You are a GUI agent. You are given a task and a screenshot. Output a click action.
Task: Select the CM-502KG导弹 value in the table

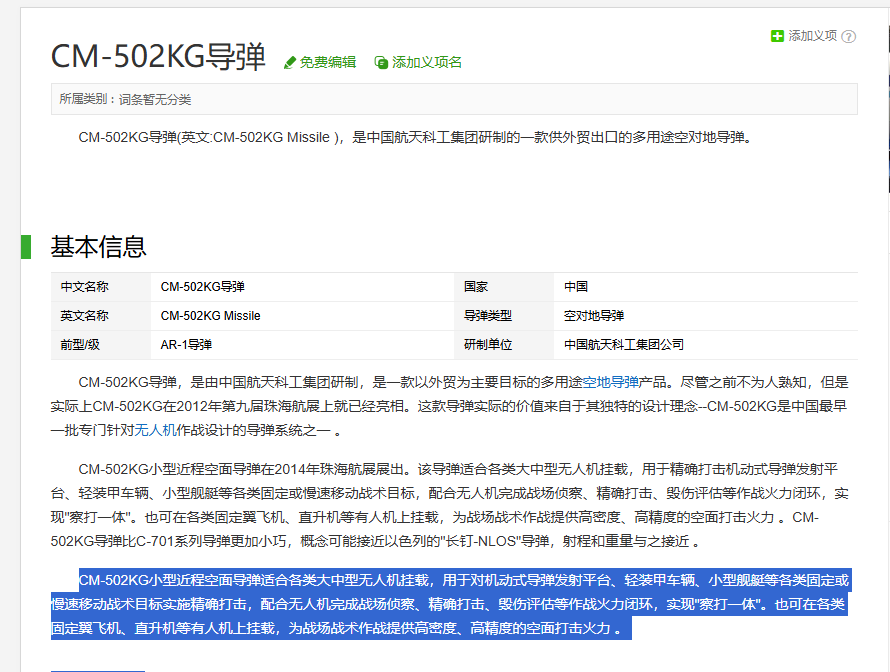tap(203, 287)
